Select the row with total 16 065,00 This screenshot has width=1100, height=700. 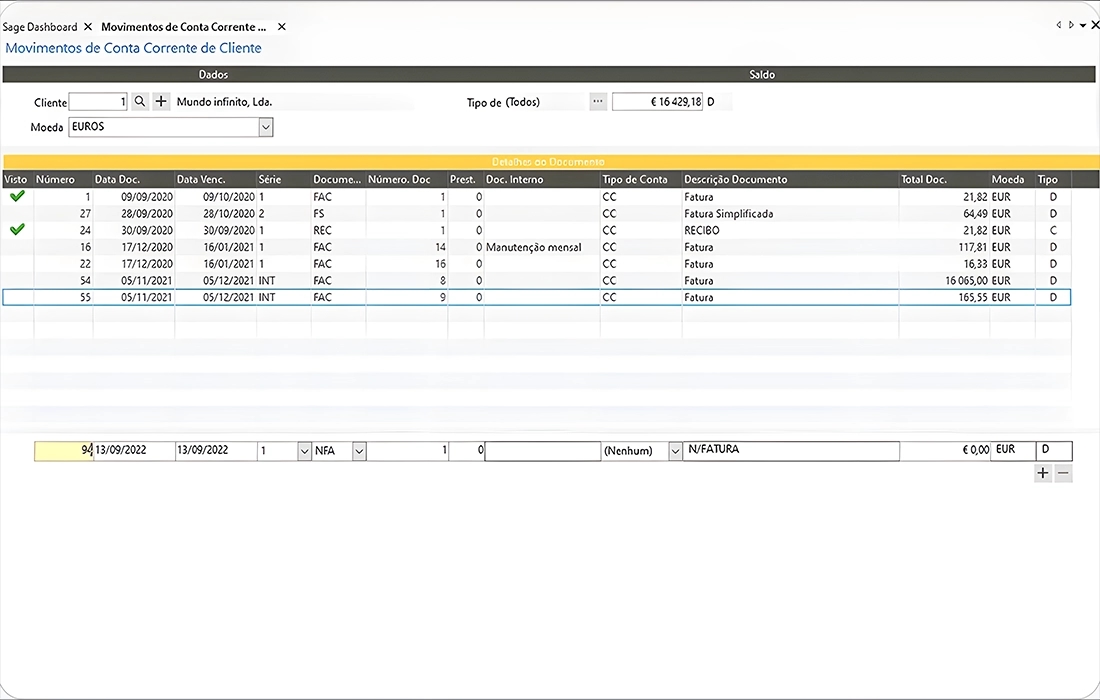click(537, 281)
